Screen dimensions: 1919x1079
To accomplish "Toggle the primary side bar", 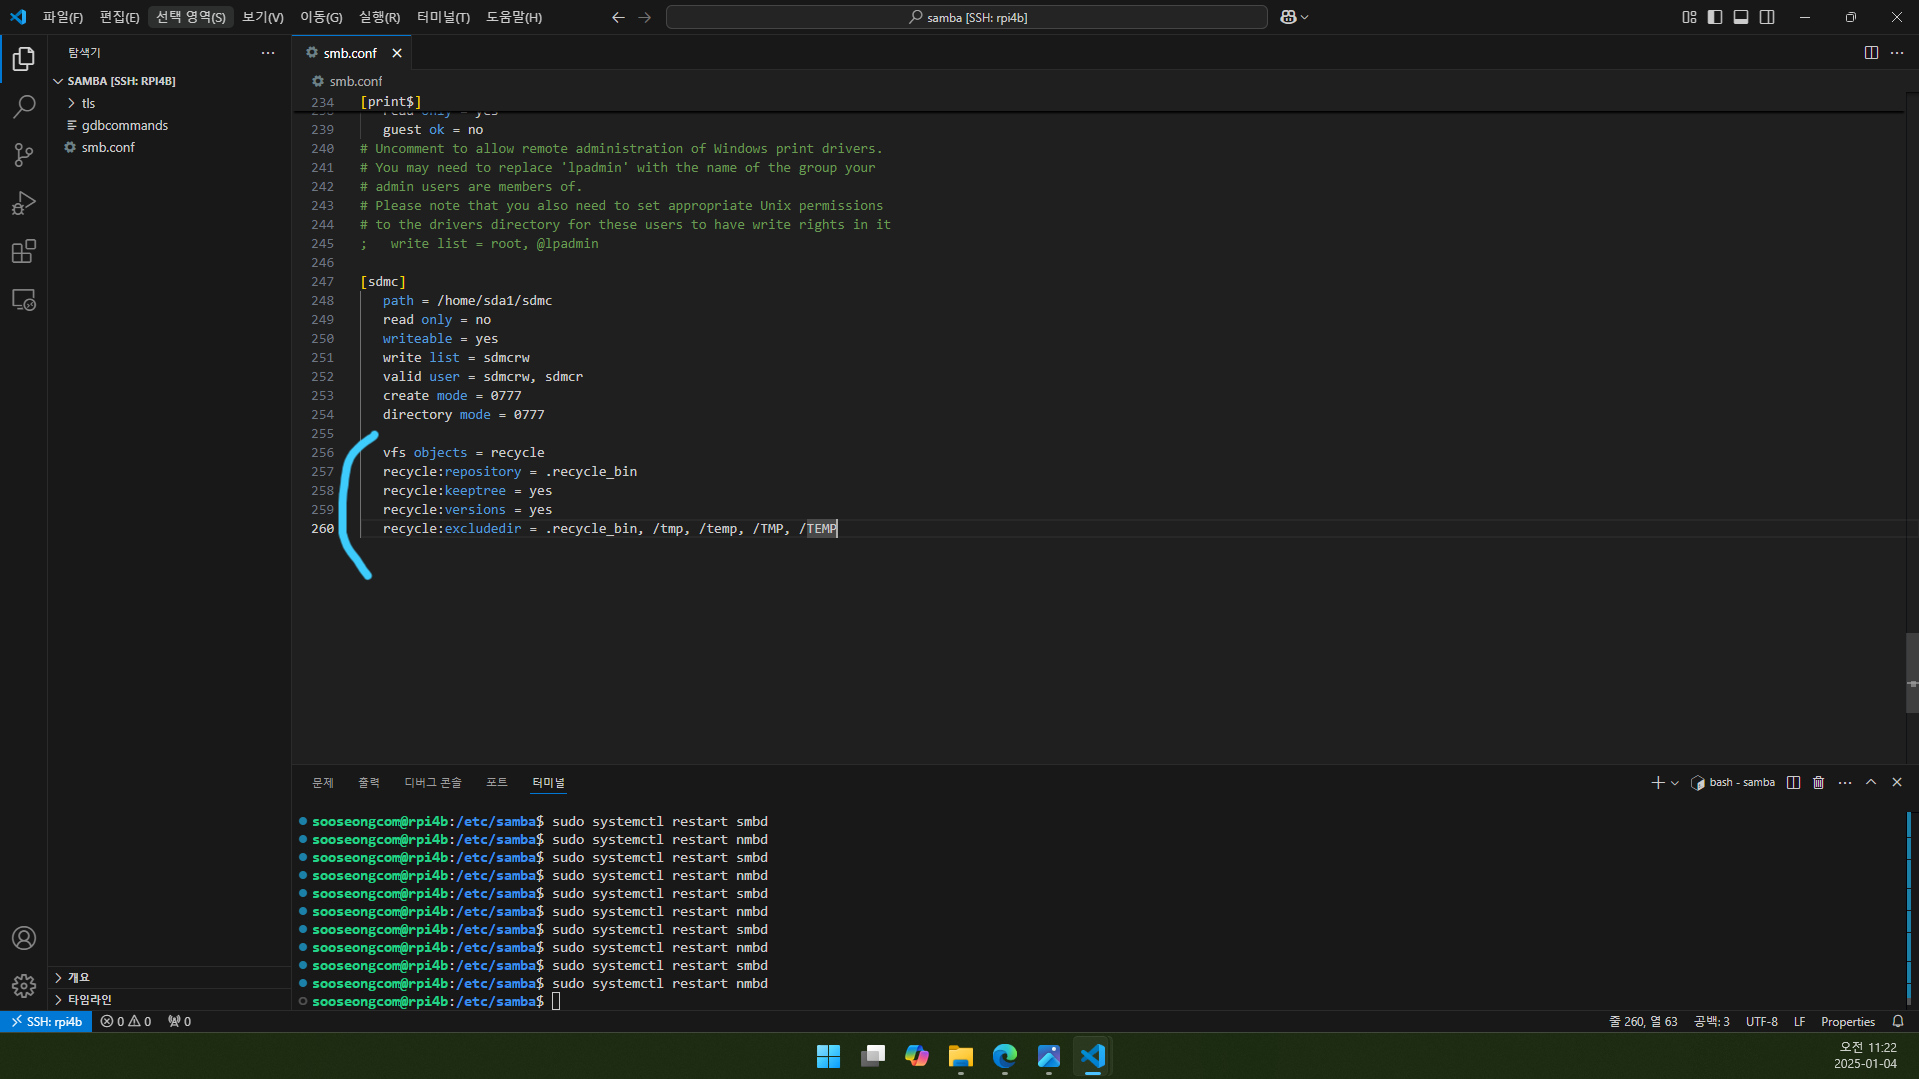I will [1715, 17].
